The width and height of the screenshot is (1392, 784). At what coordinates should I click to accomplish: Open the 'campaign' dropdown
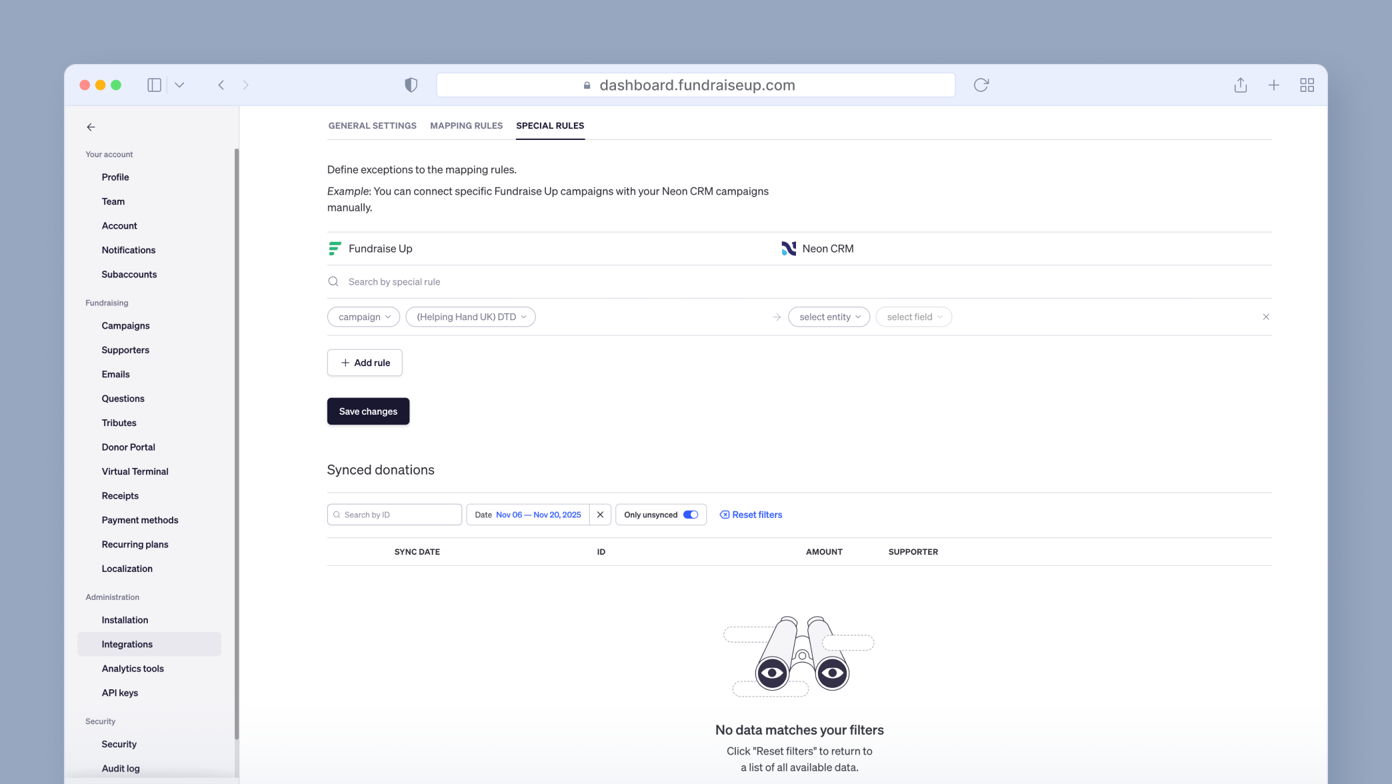point(363,316)
